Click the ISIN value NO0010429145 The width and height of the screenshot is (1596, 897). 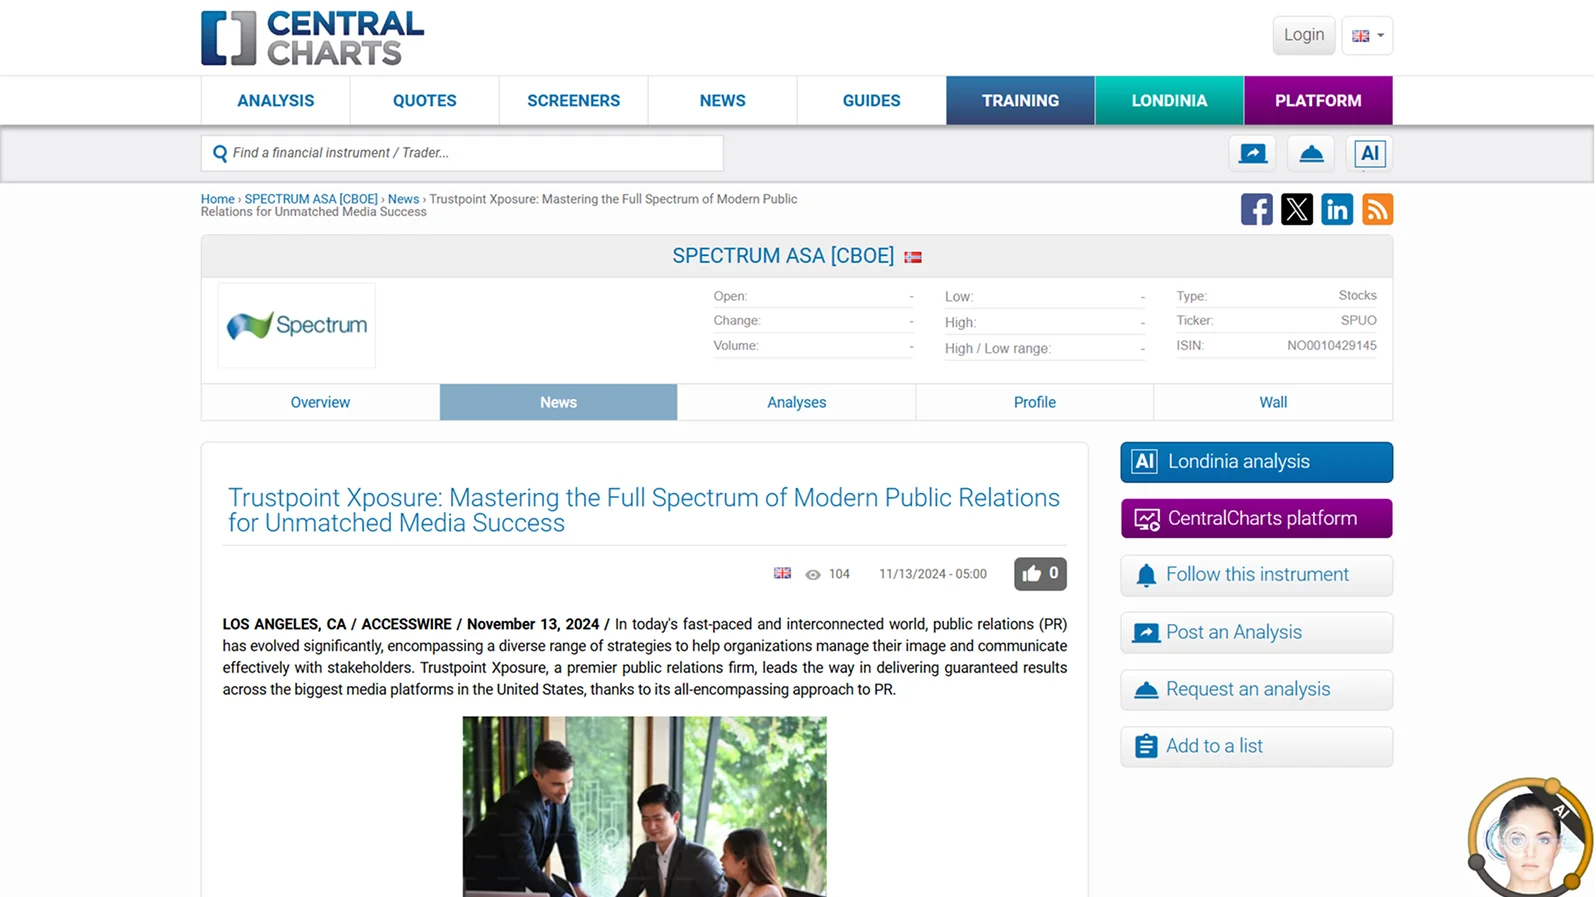point(1332,346)
